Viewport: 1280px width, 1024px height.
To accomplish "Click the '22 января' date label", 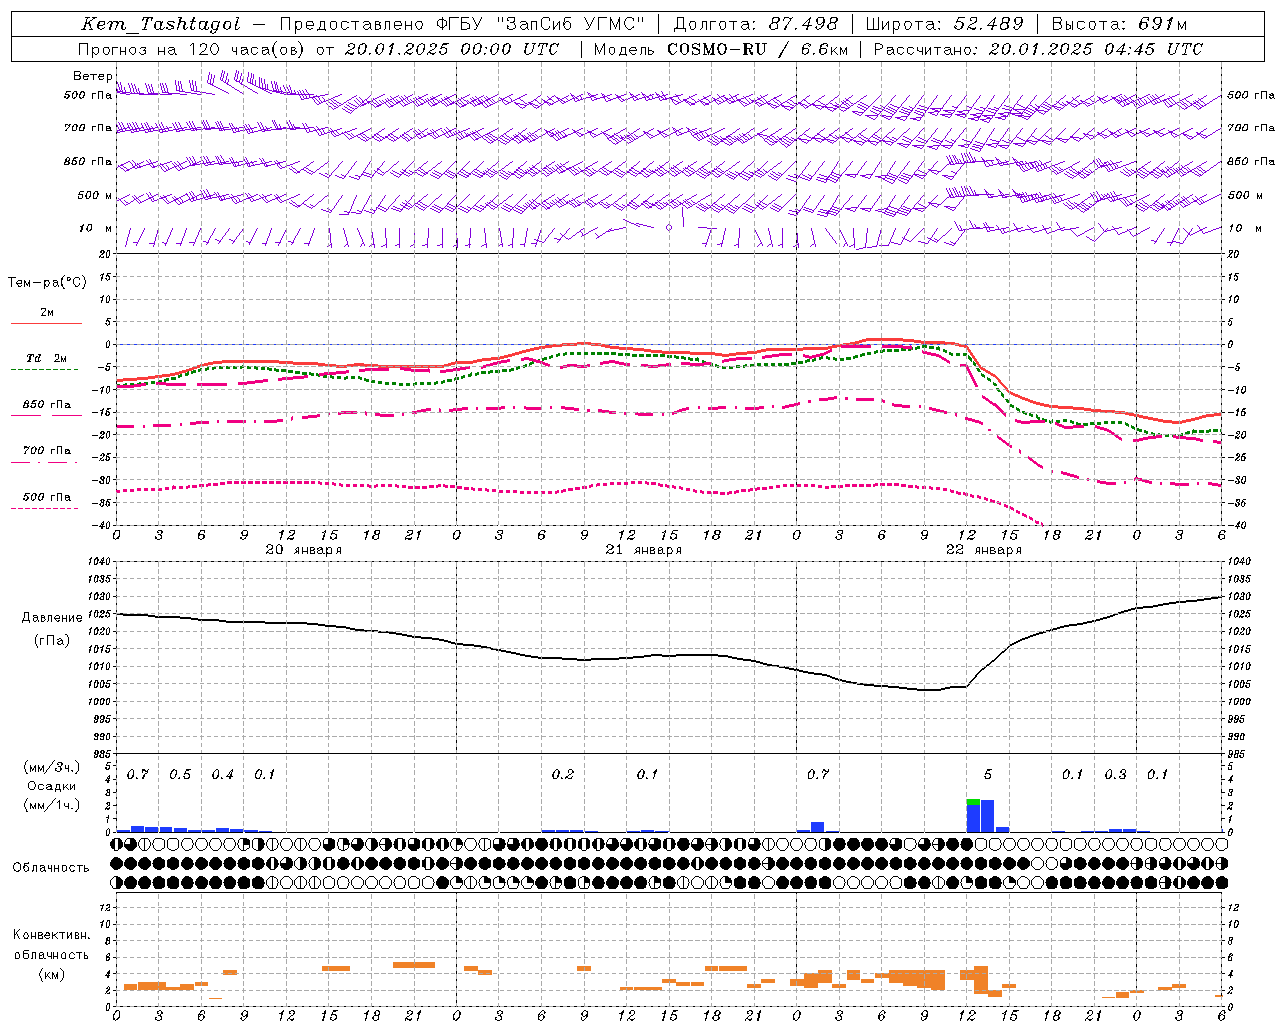I will coord(984,550).
